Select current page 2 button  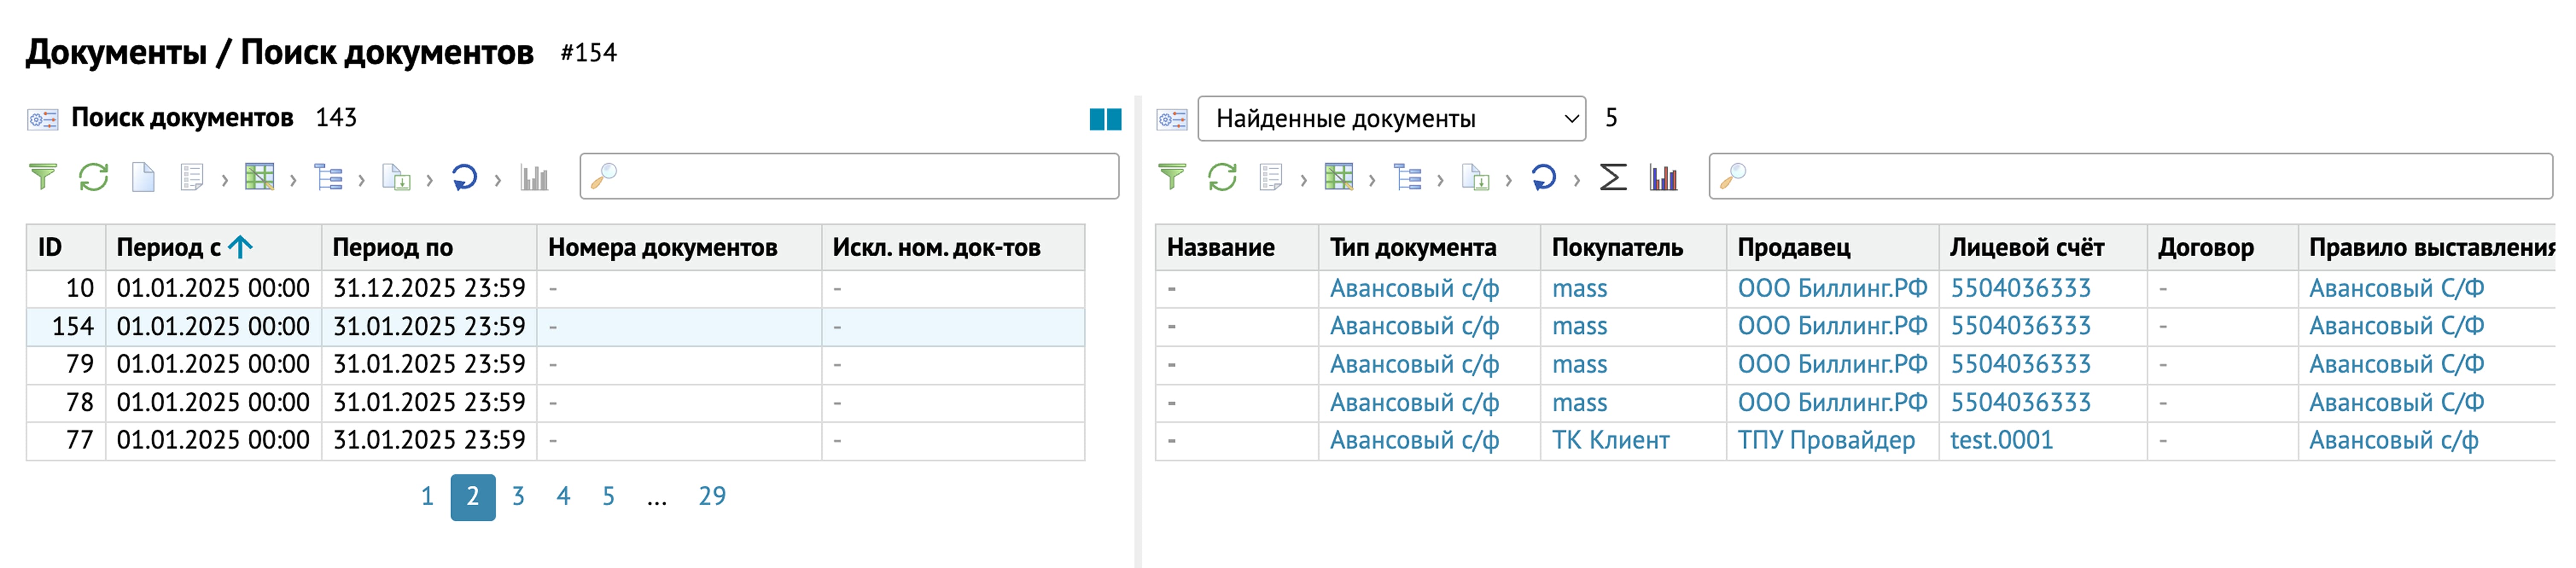point(473,497)
